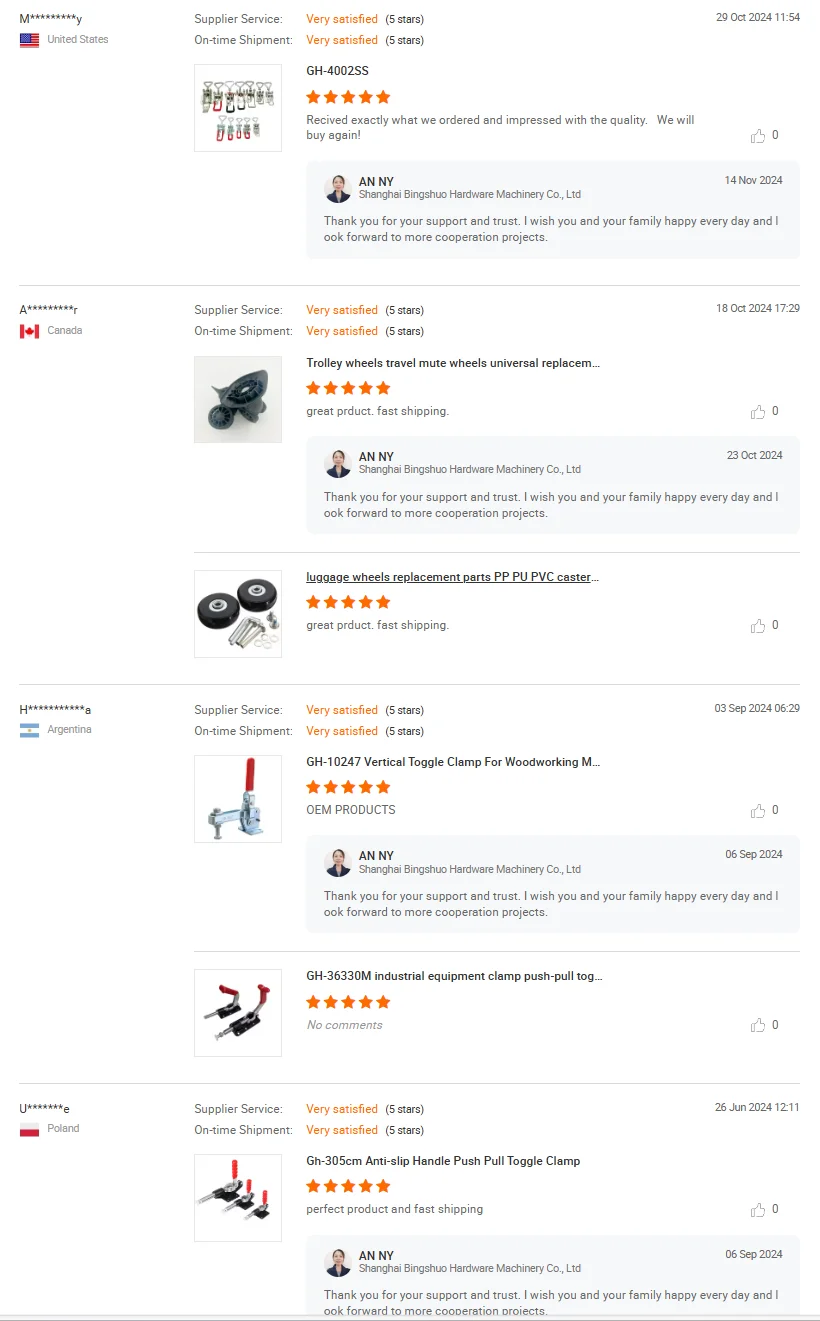
Task: Like the GH-36330M clamp review
Action: [758, 1025]
